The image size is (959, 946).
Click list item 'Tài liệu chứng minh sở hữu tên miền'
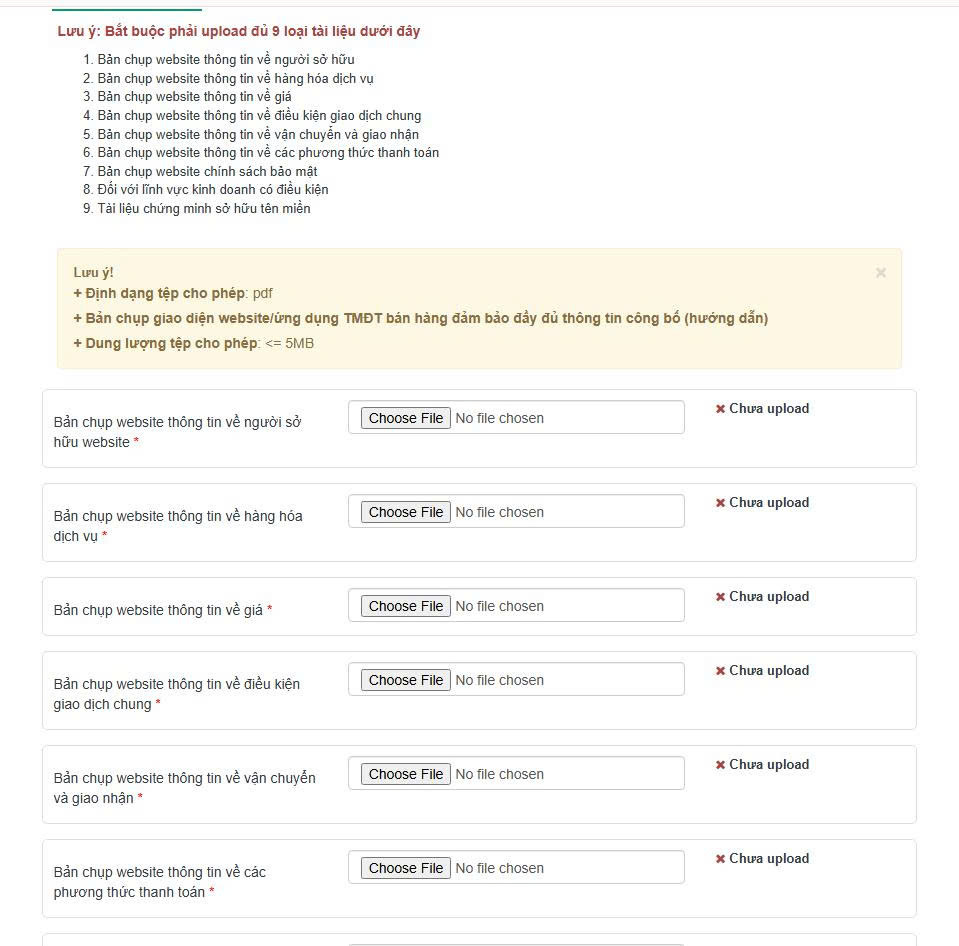(x=203, y=209)
